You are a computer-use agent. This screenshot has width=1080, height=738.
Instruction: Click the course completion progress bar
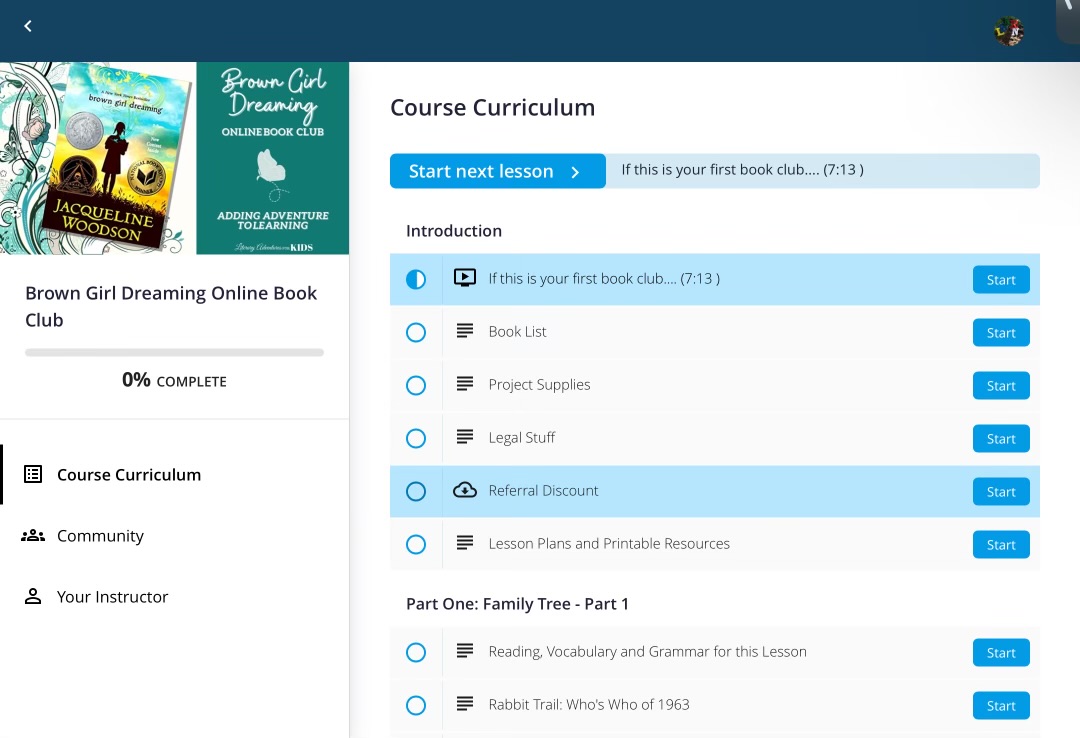174,352
